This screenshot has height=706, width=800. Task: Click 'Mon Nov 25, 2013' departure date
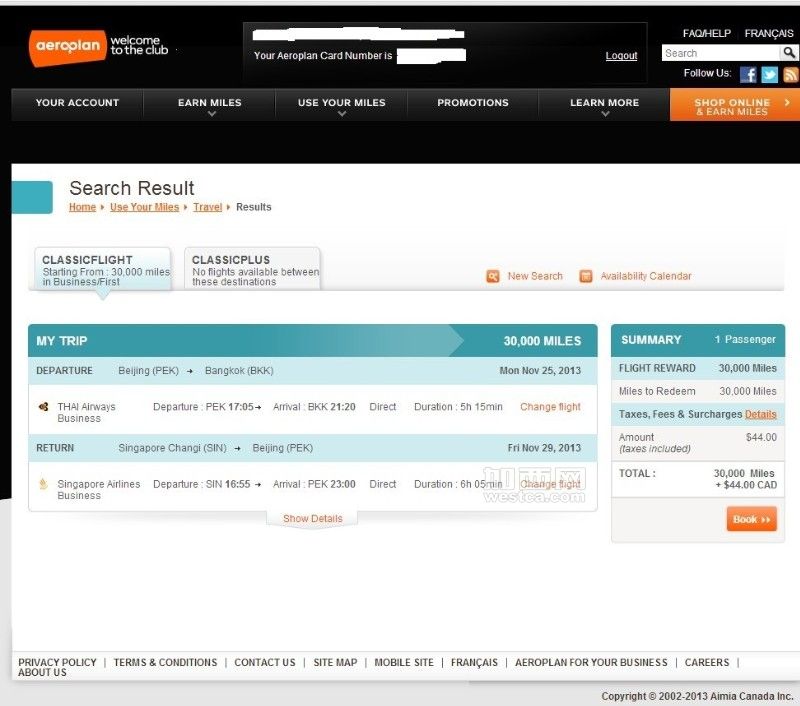point(540,370)
